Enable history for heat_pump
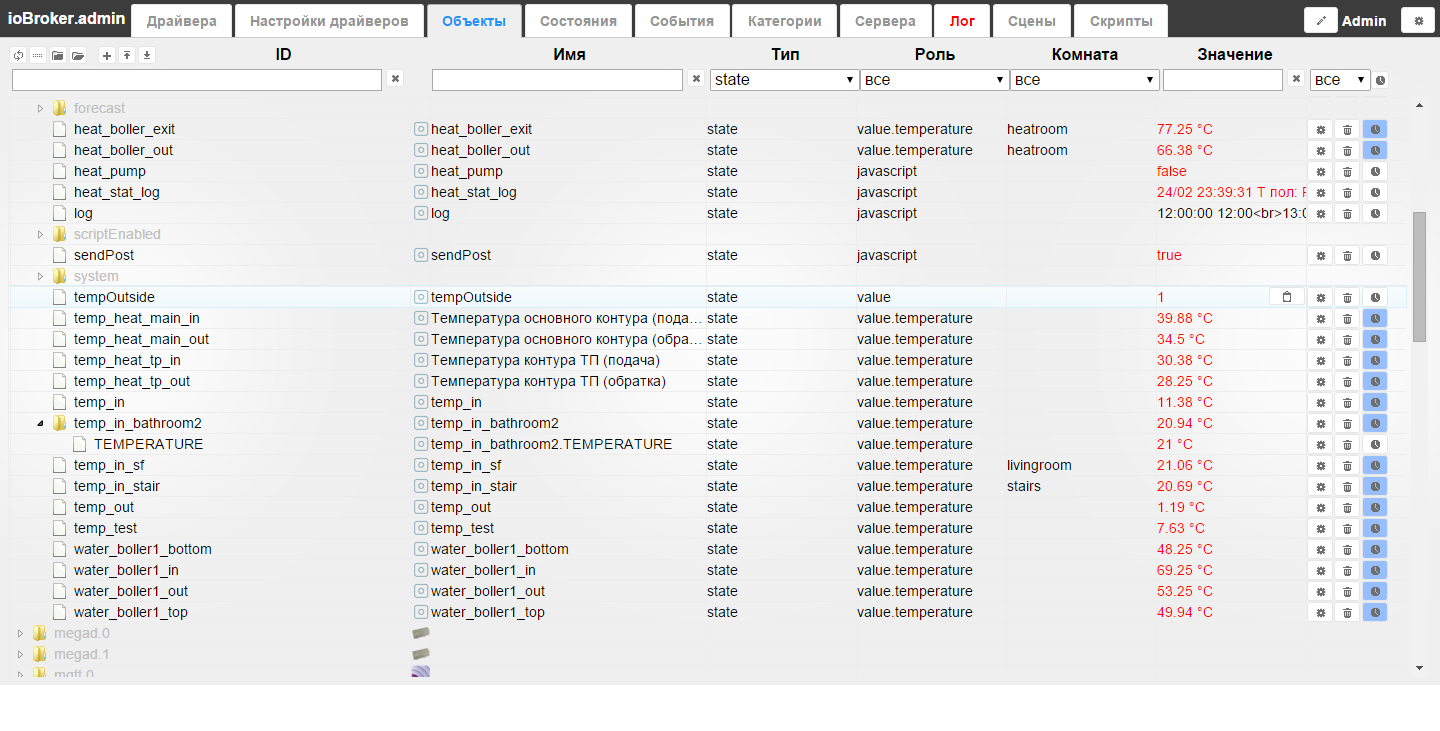The height and width of the screenshot is (731, 1440). pos(1375,171)
